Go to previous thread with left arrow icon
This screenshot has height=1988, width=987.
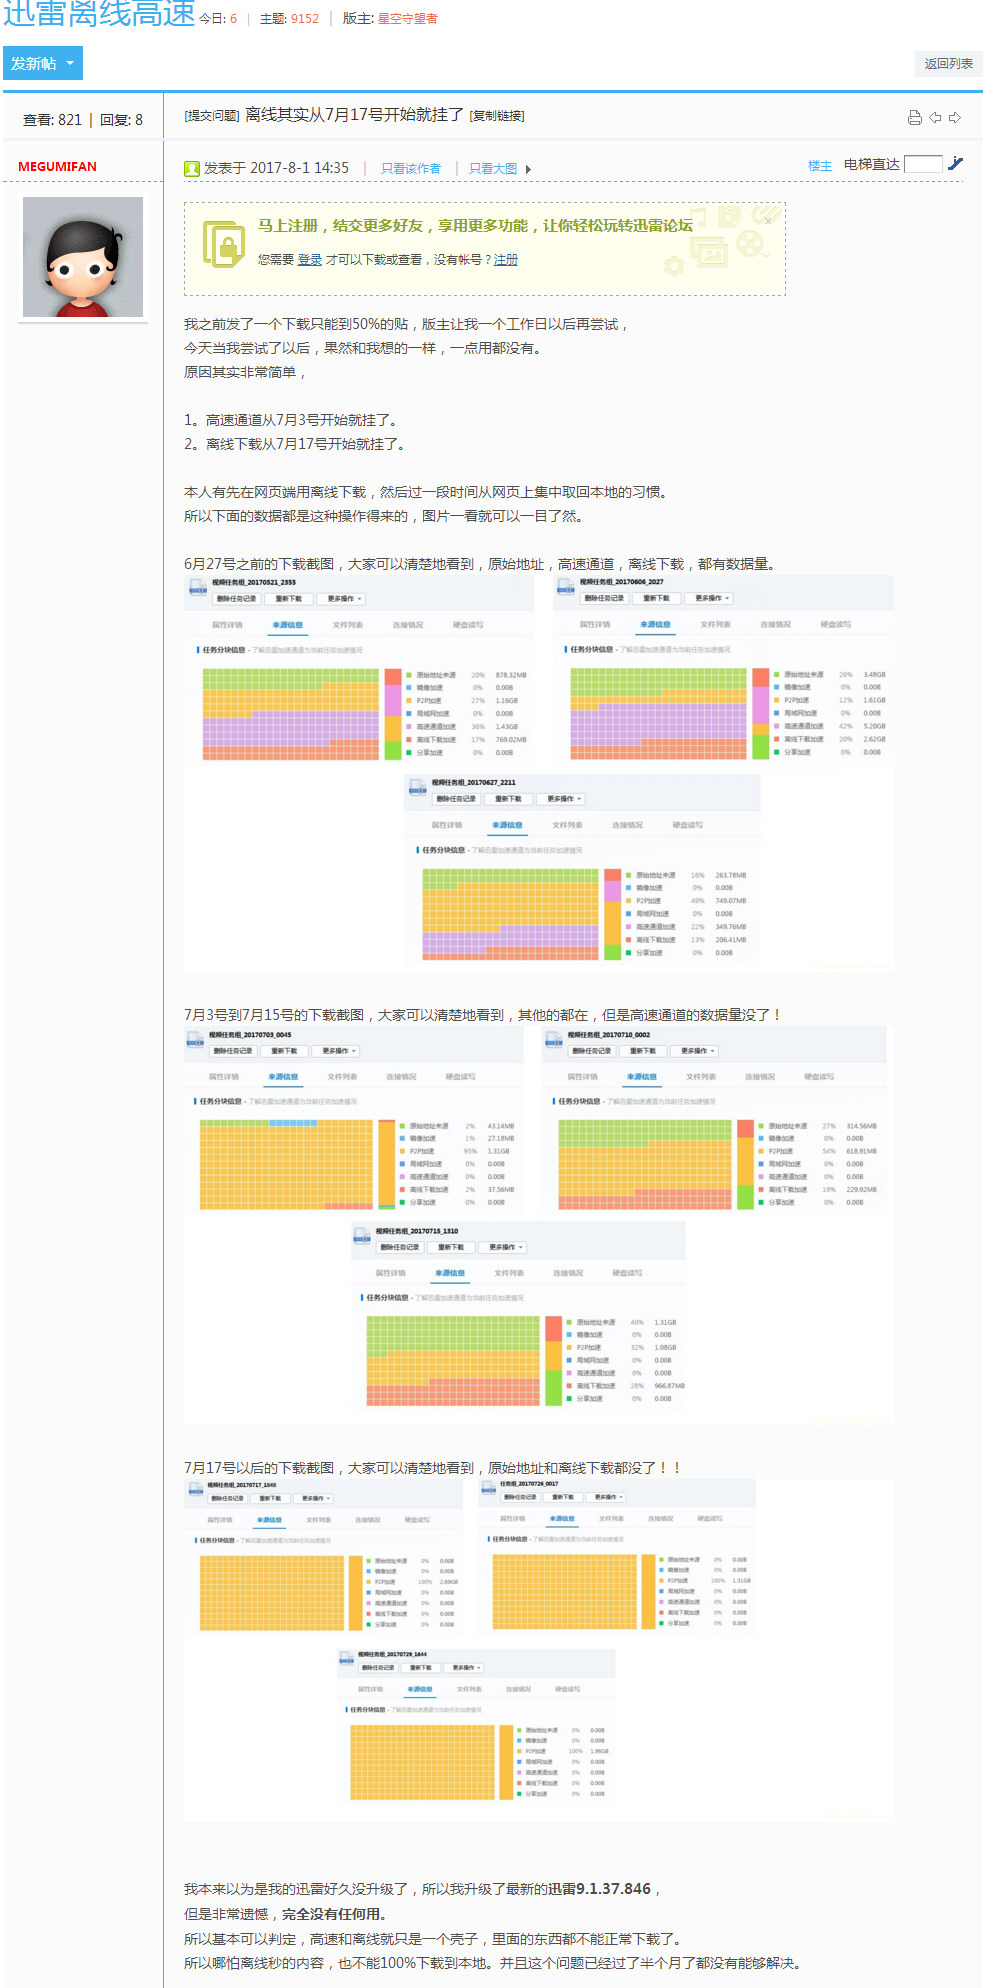pyautogui.click(x=935, y=117)
